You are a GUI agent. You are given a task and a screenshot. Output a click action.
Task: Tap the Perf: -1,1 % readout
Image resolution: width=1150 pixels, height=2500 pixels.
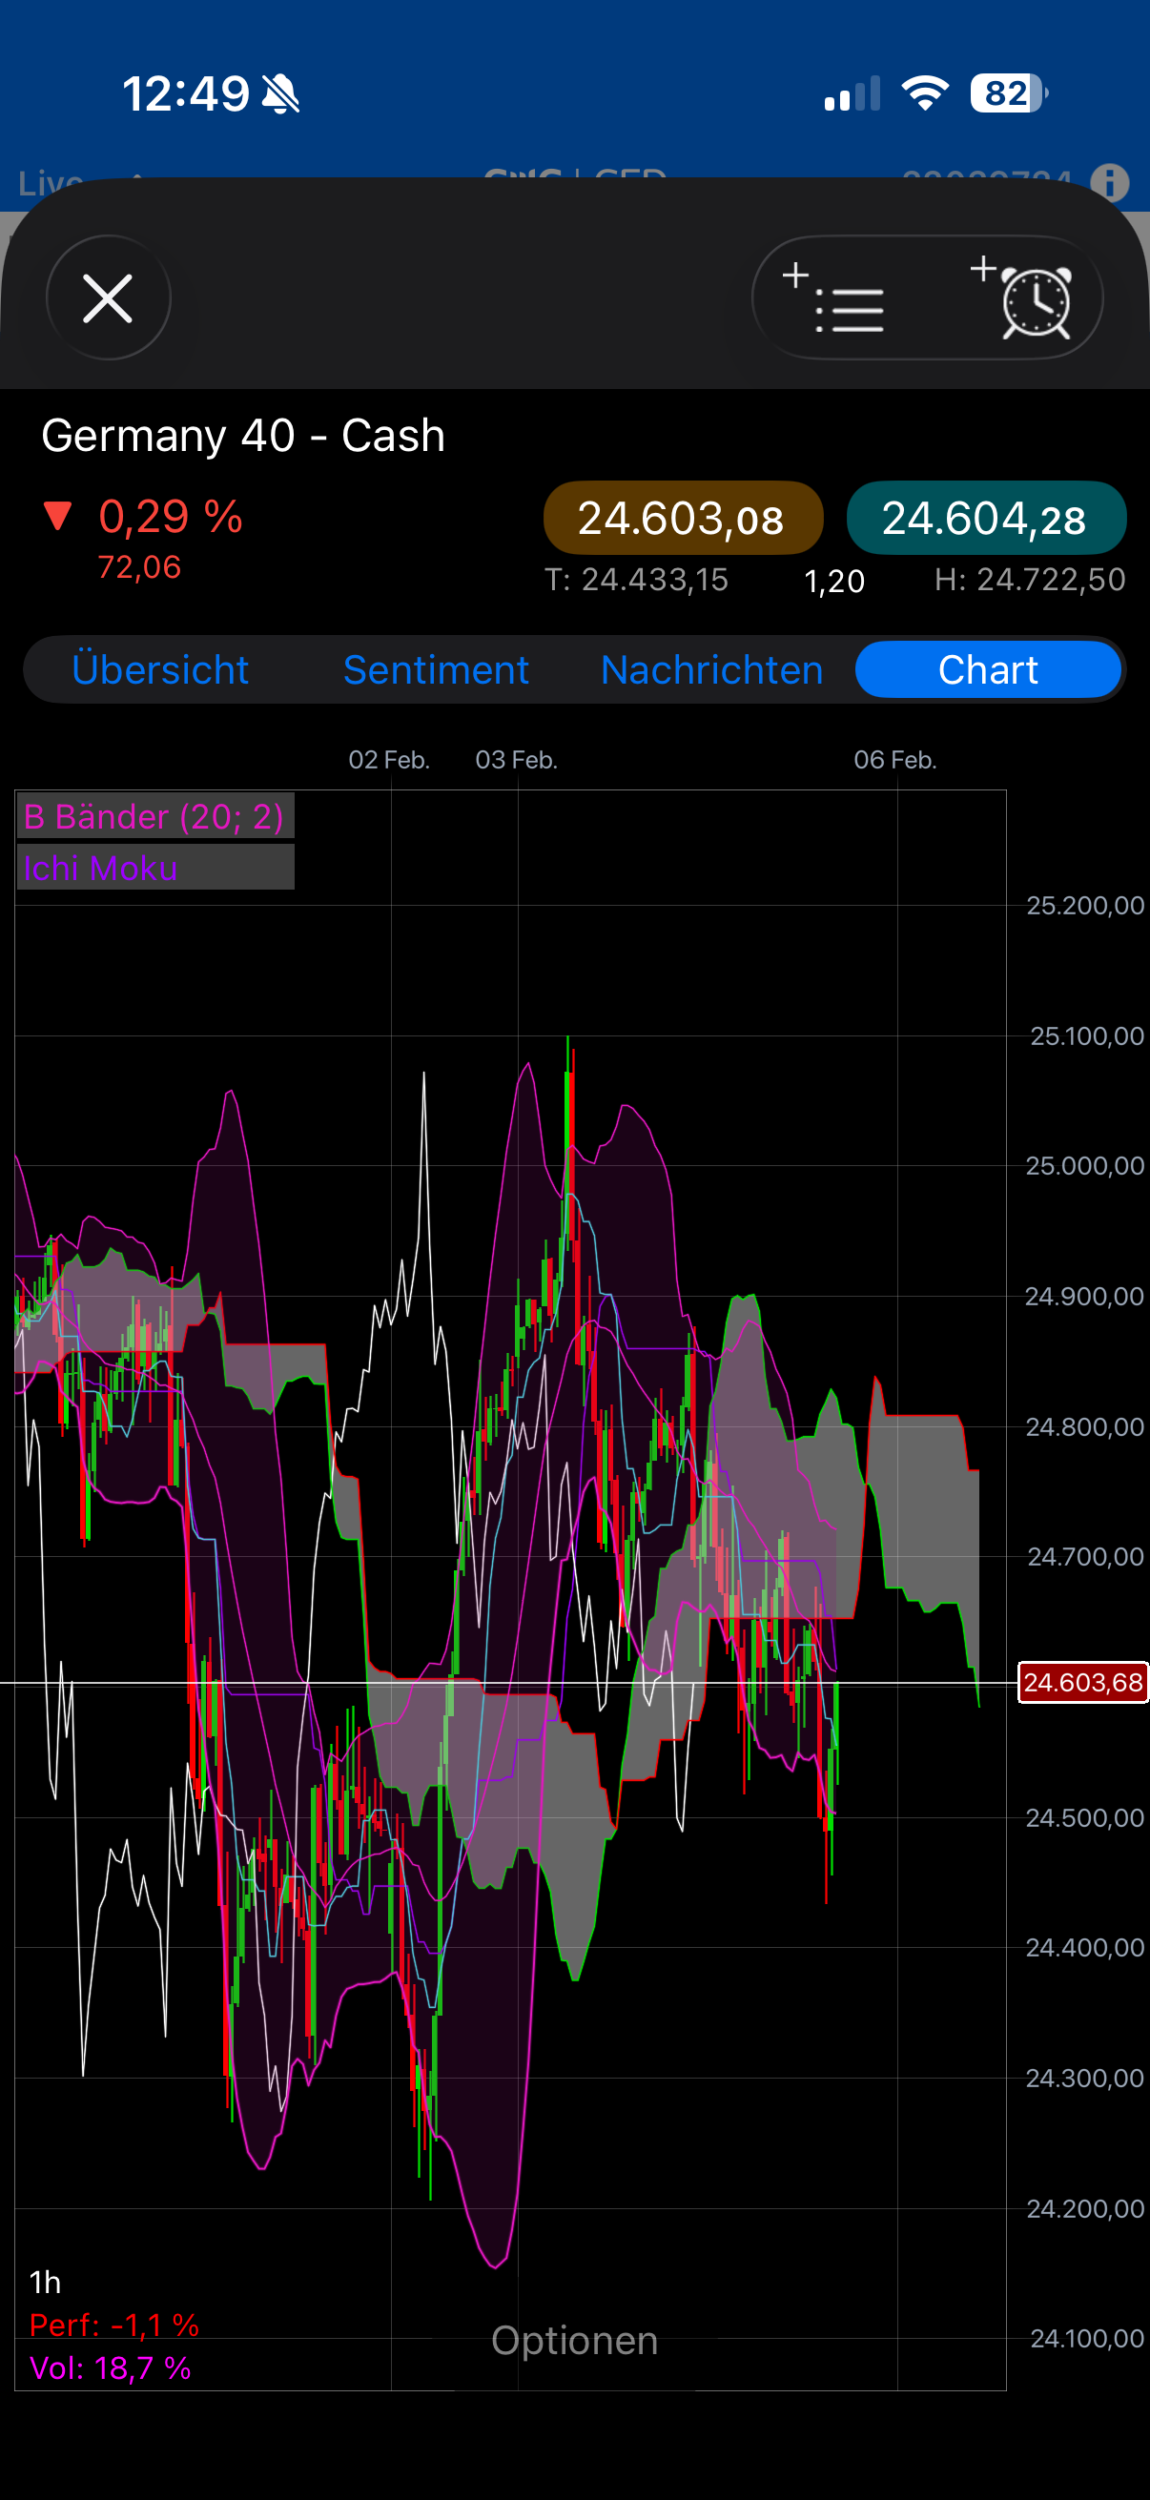click(x=114, y=2325)
